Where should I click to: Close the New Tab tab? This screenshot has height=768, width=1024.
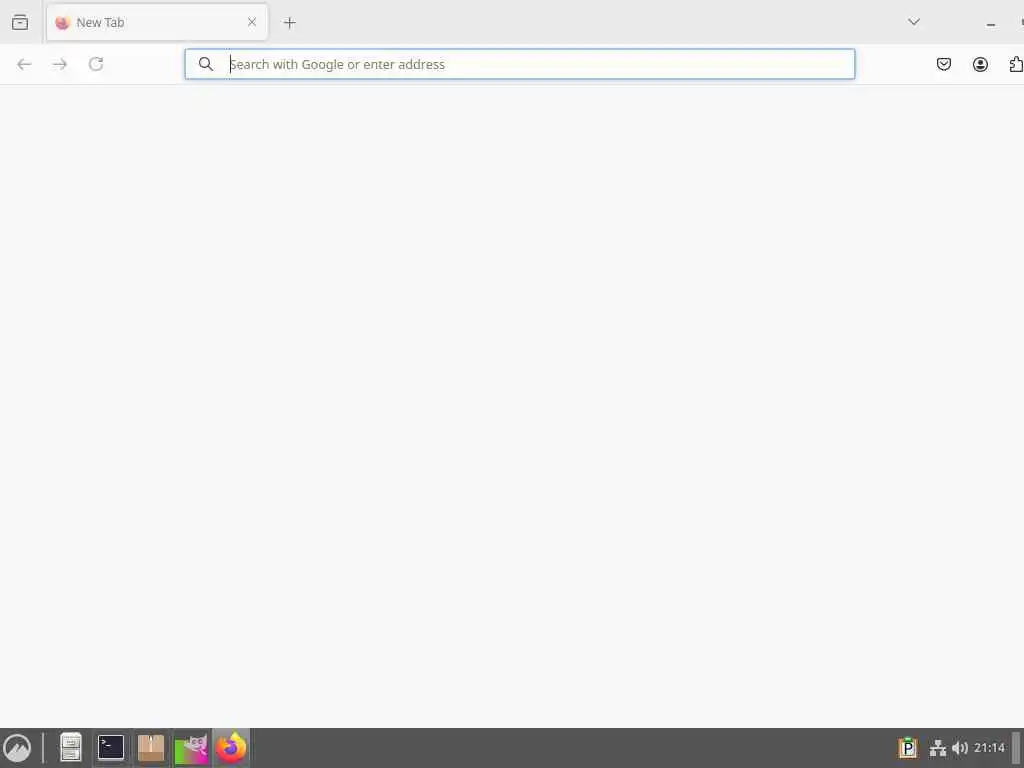pyautogui.click(x=251, y=22)
